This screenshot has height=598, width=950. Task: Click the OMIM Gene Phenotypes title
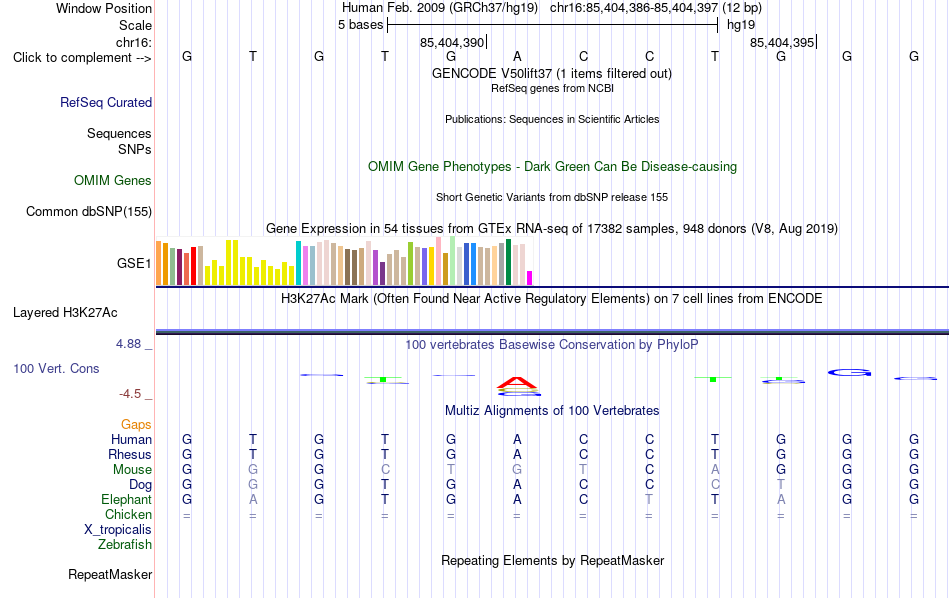pos(553,167)
